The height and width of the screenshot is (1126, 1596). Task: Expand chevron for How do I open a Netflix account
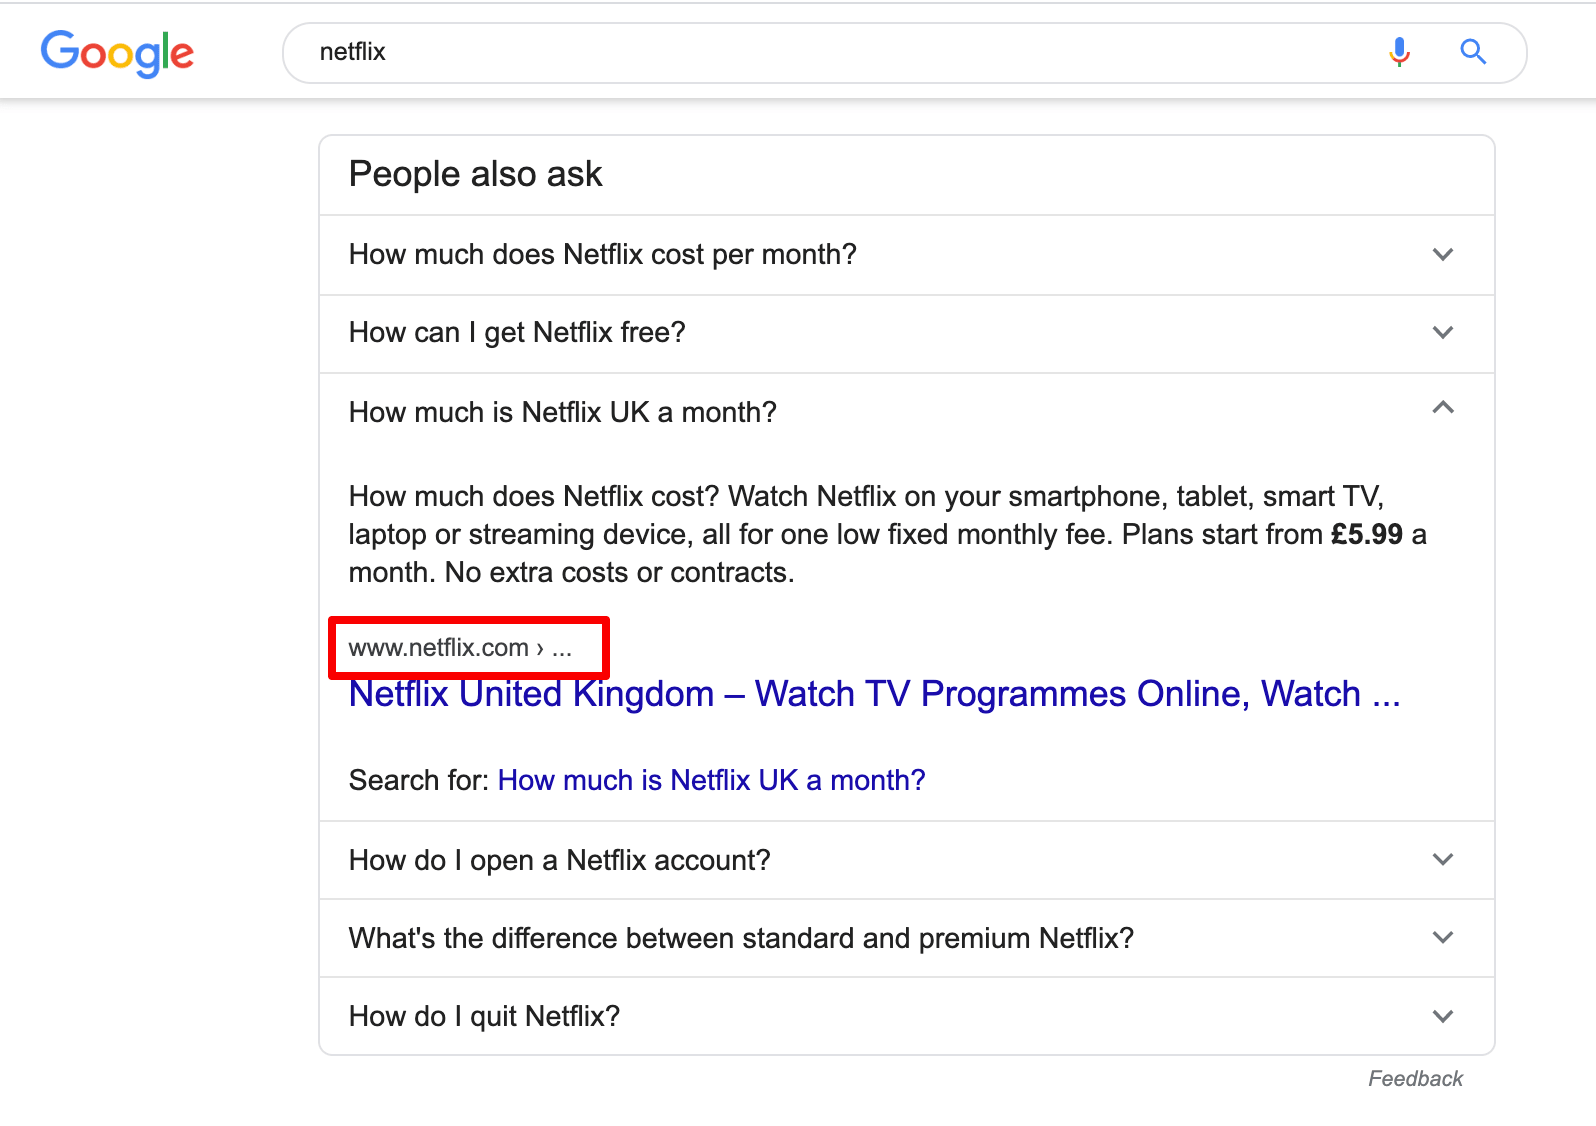[x=1442, y=860]
